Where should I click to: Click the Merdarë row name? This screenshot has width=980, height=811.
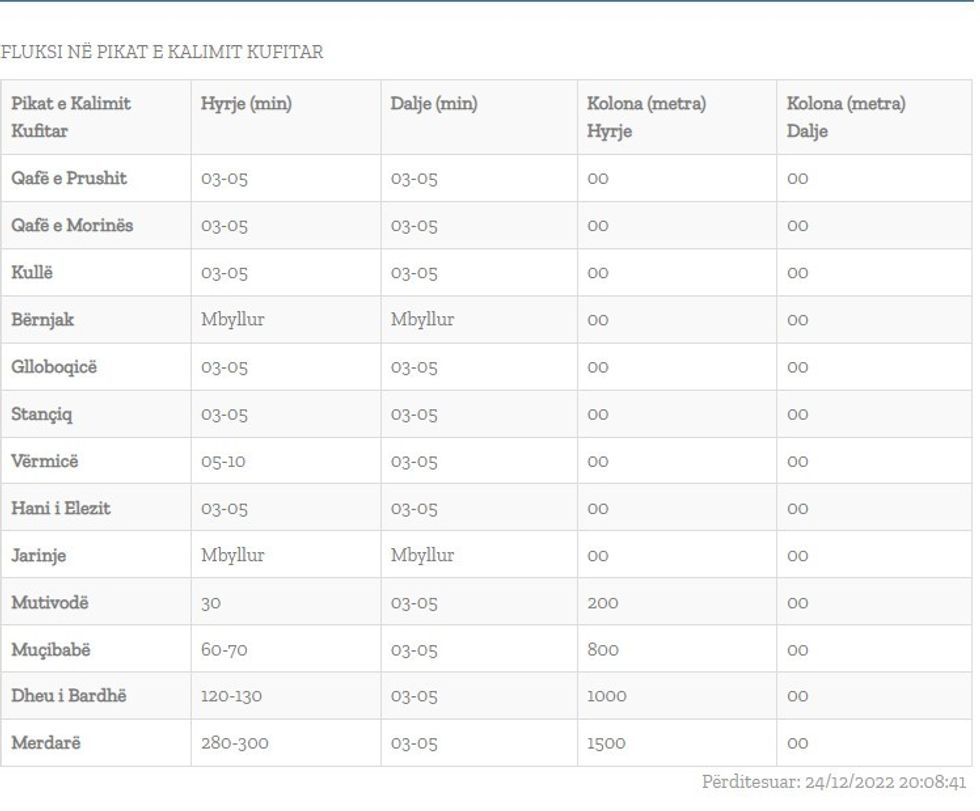[46, 743]
